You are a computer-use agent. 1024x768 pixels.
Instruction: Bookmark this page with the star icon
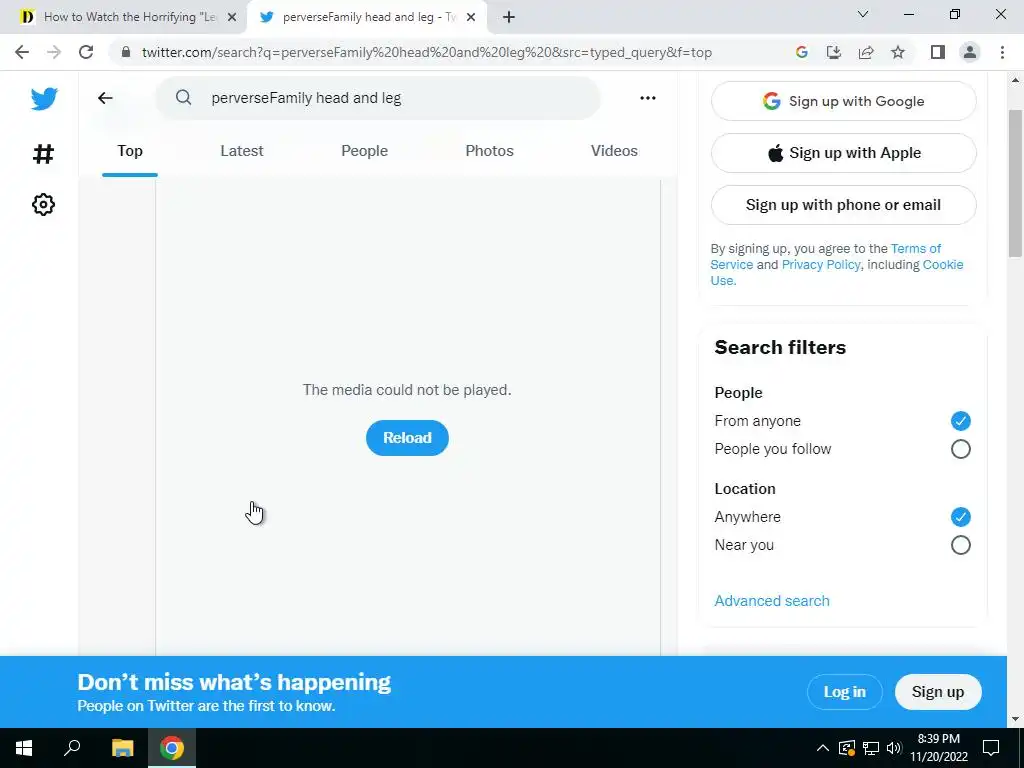[x=898, y=52]
